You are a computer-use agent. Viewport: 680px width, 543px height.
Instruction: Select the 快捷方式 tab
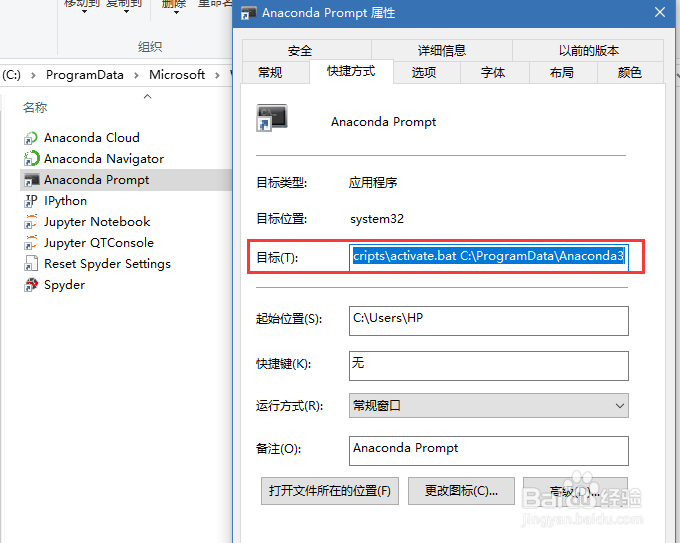[x=351, y=71]
